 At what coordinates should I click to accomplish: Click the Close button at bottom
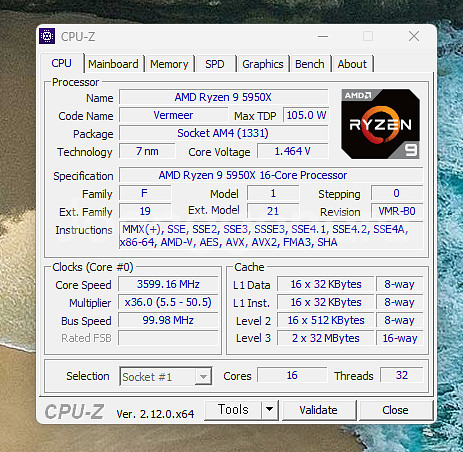(x=395, y=410)
